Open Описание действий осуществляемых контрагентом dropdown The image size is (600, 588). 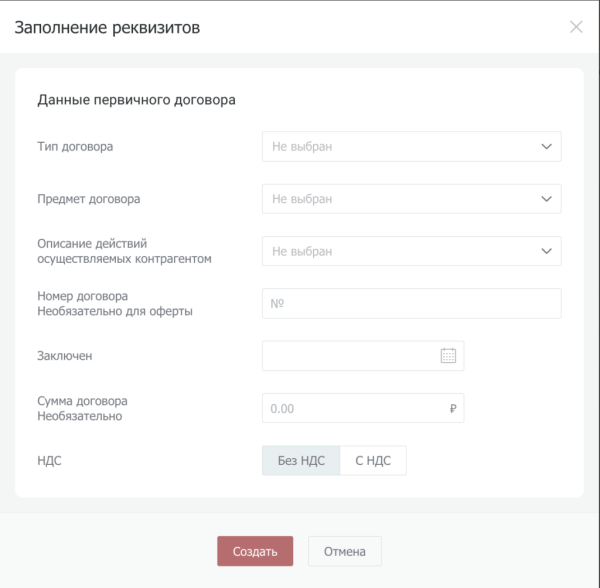400,251
